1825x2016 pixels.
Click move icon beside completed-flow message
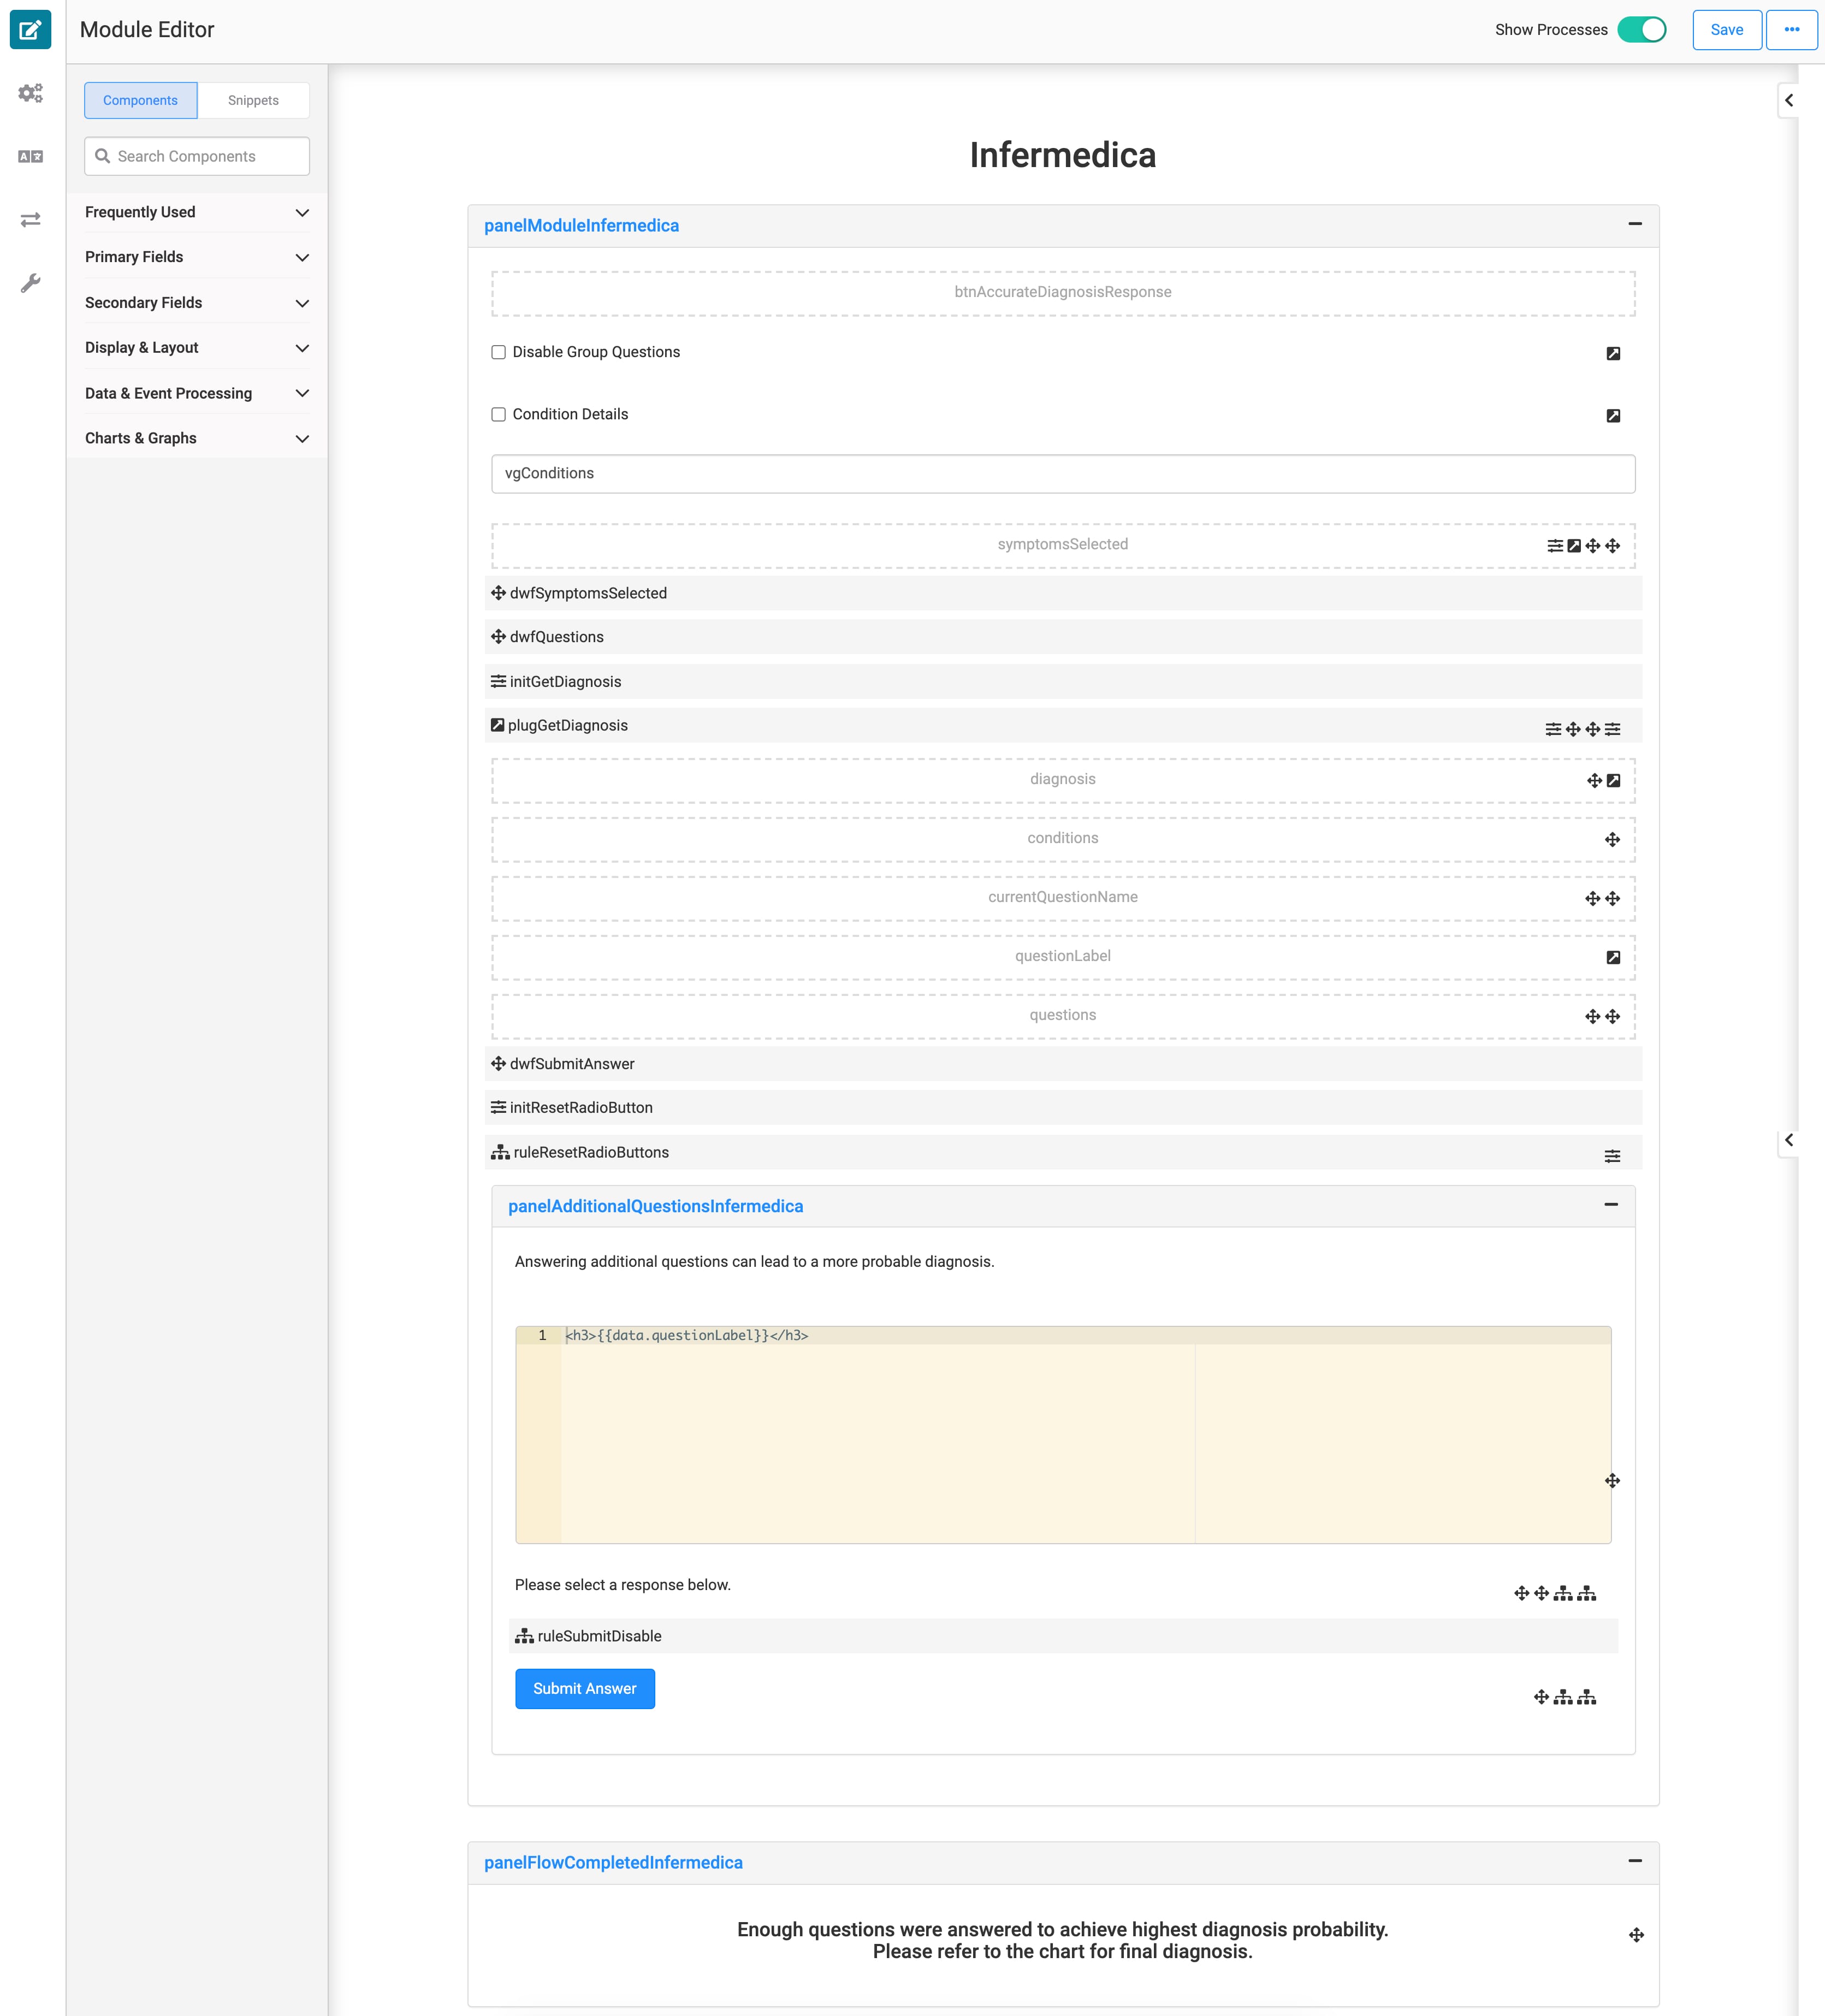(x=1636, y=1935)
